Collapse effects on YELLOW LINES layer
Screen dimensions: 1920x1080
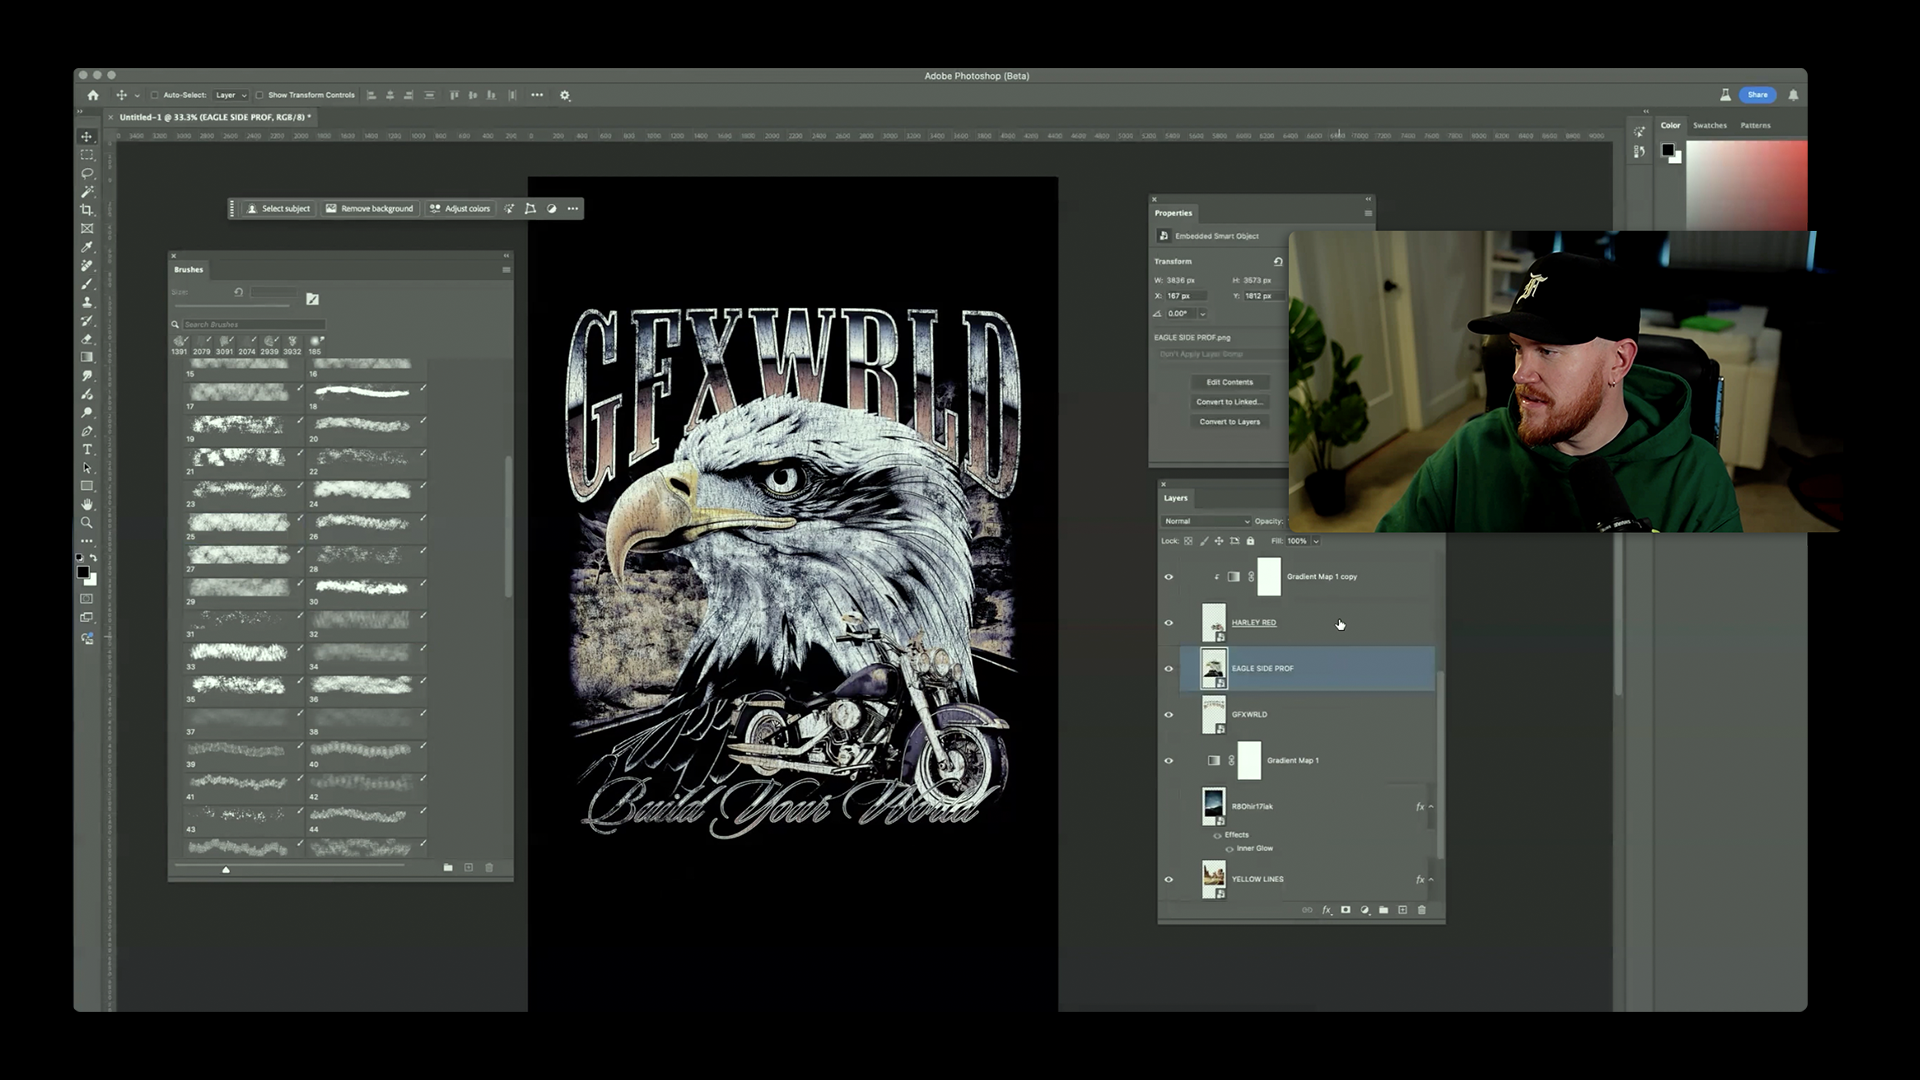(x=1431, y=880)
